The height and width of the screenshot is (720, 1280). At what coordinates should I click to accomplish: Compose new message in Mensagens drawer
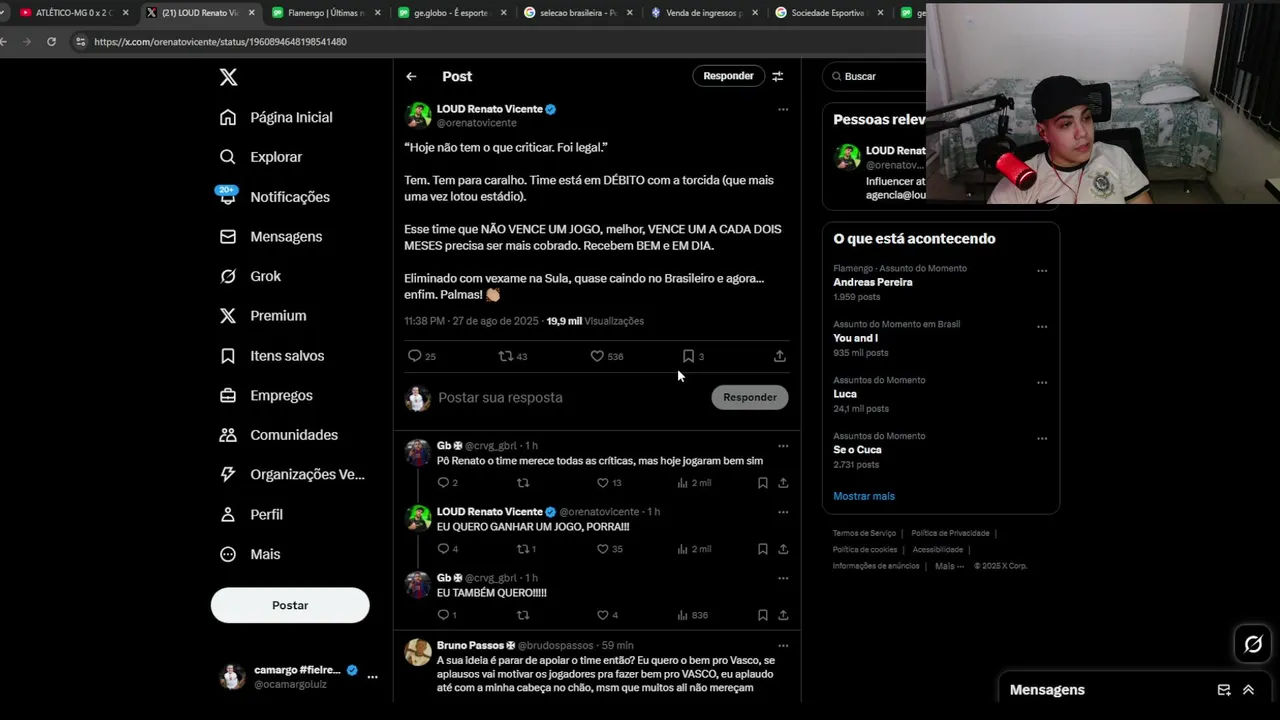pyautogui.click(x=1224, y=690)
